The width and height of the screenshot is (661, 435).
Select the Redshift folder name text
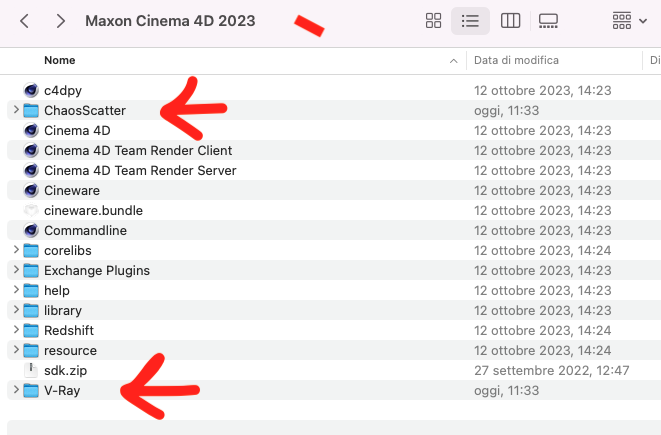click(x=69, y=330)
